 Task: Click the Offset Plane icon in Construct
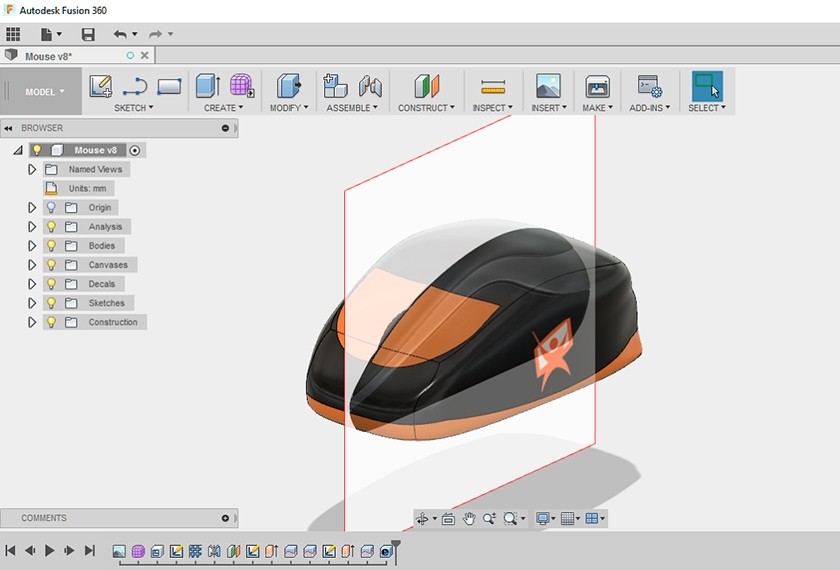coord(426,86)
